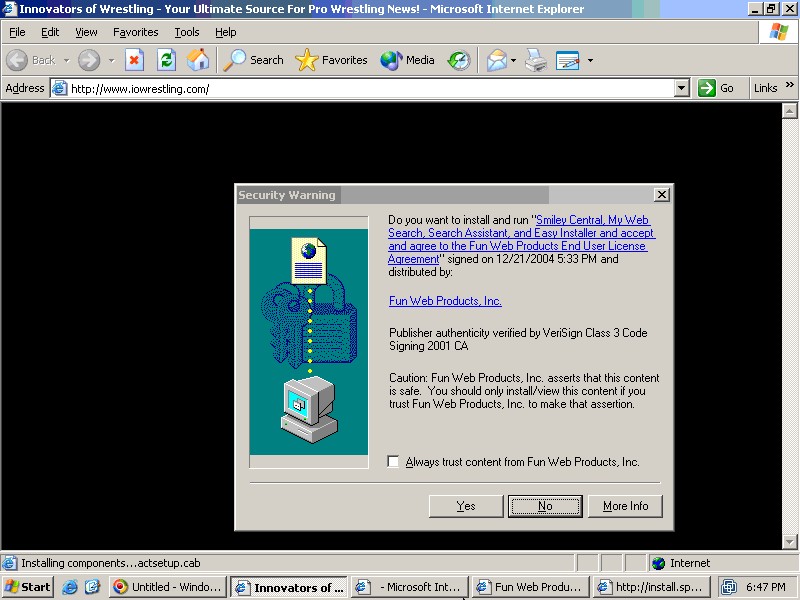Open History with the clock icon

[x=459, y=60]
